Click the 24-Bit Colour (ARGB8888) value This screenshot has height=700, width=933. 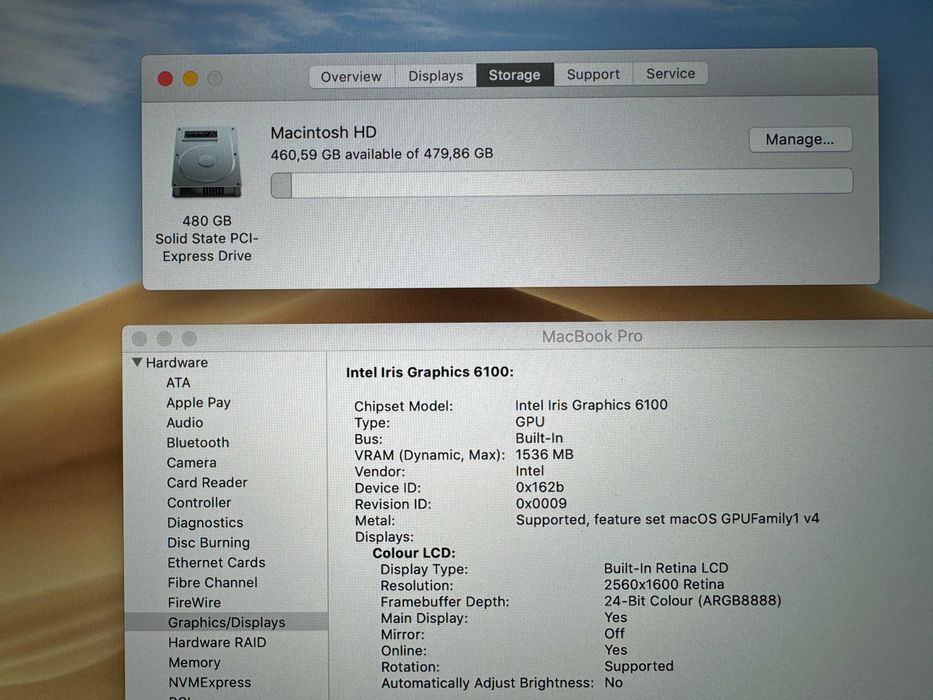click(693, 601)
